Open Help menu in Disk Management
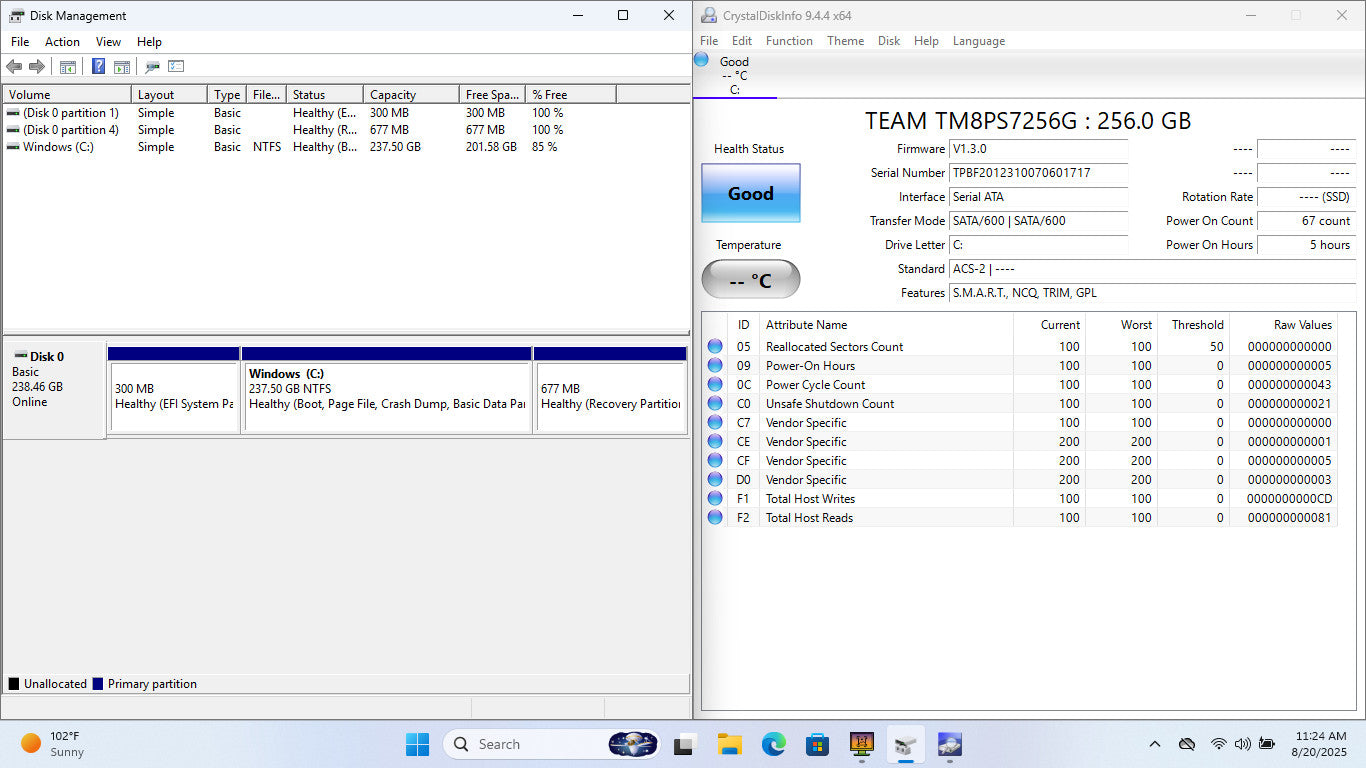 pyautogui.click(x=149, y=42)
